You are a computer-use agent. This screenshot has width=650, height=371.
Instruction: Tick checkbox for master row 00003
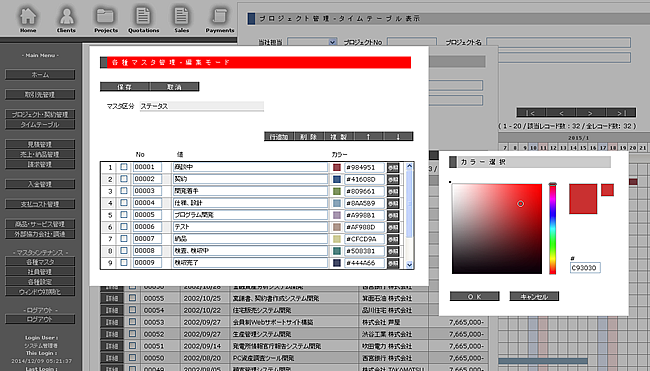[x=124, y=191]
